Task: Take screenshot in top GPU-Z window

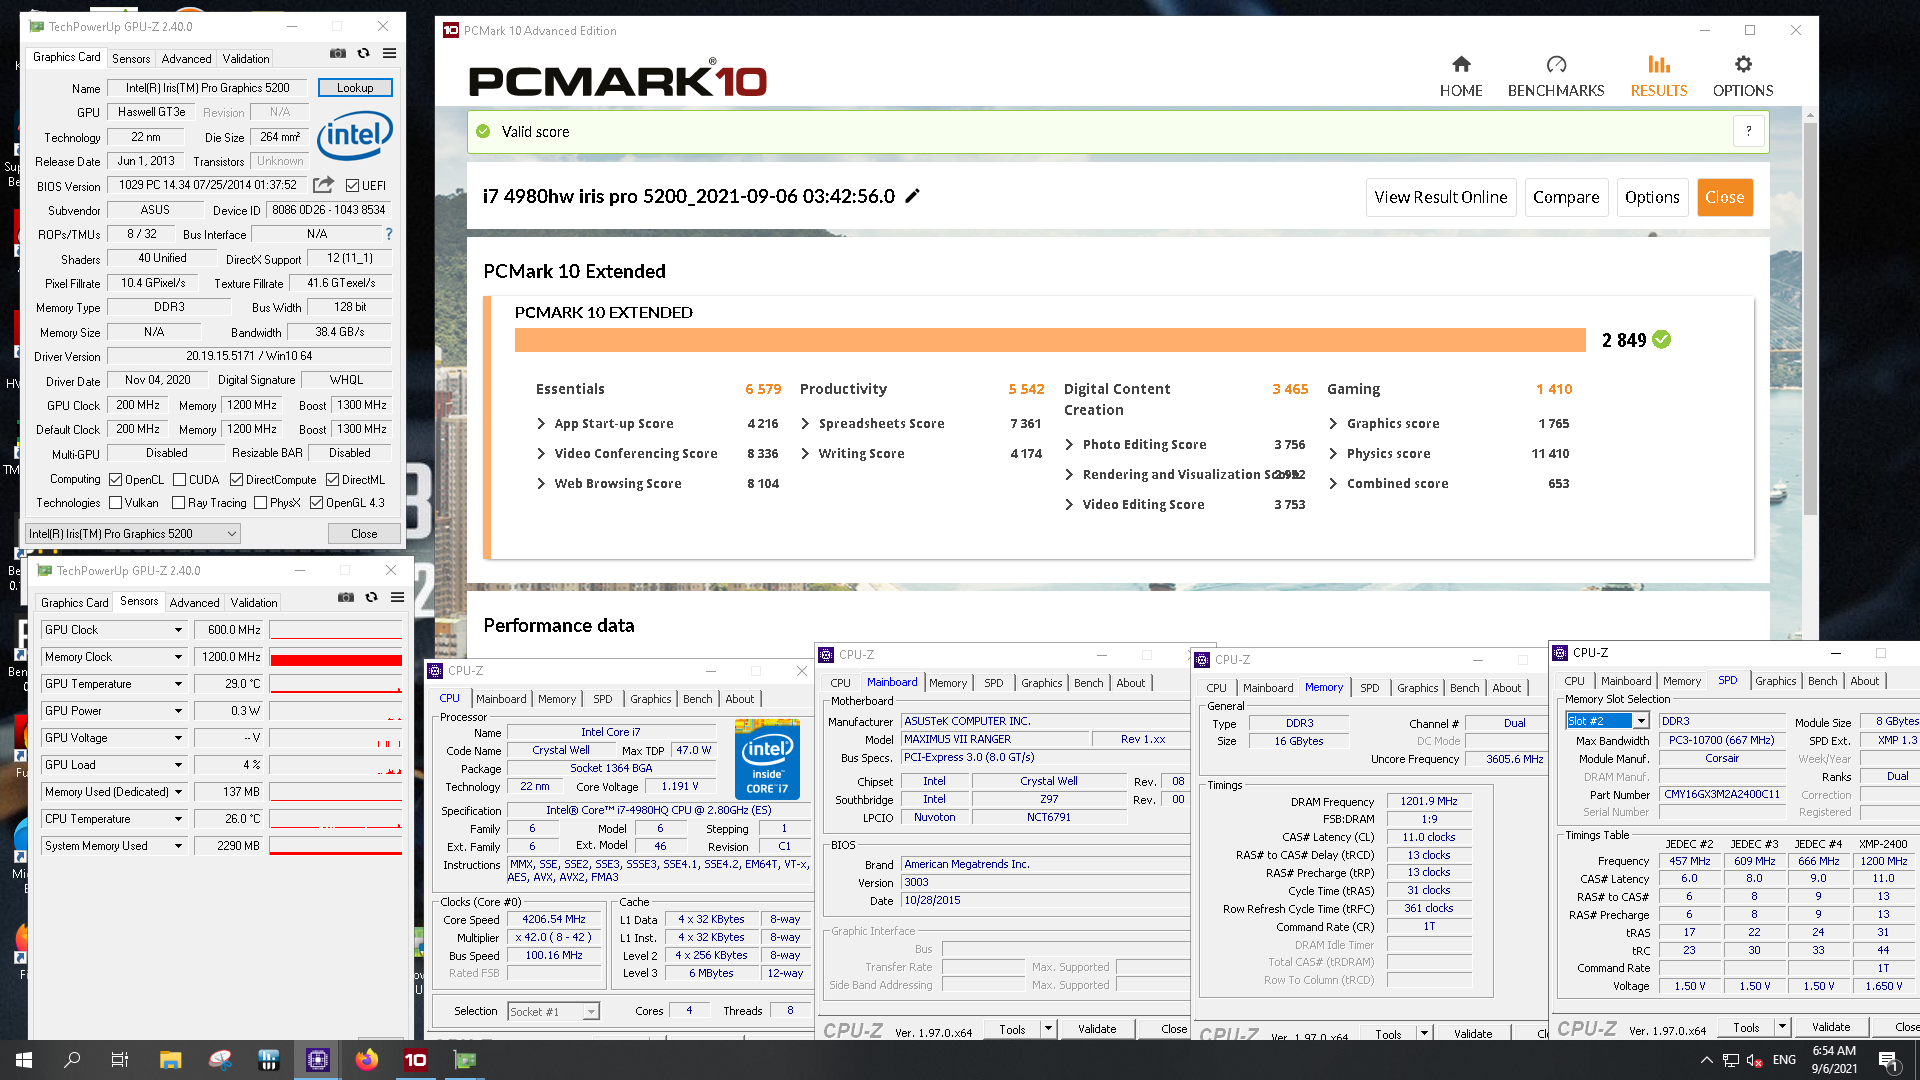Action: click(338, 53)
